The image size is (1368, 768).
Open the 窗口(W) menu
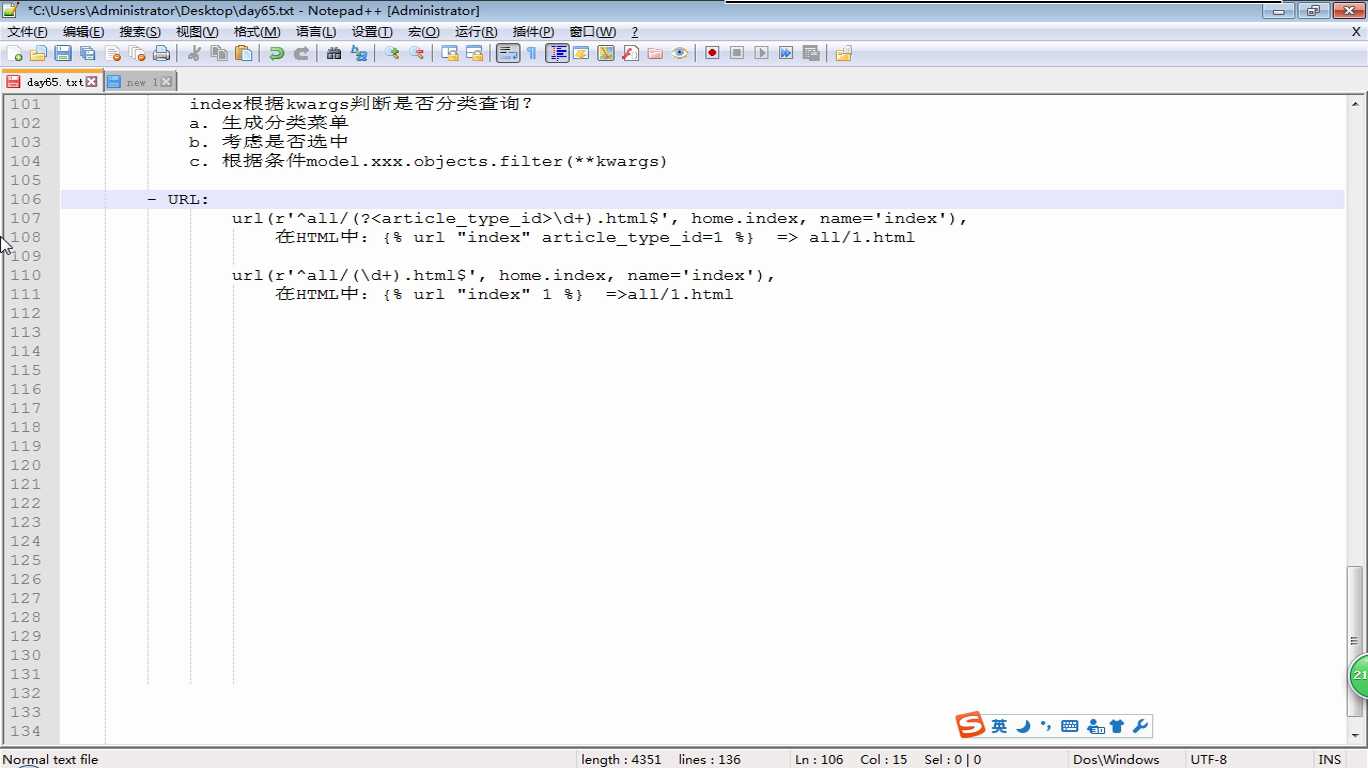pos(593,32)
